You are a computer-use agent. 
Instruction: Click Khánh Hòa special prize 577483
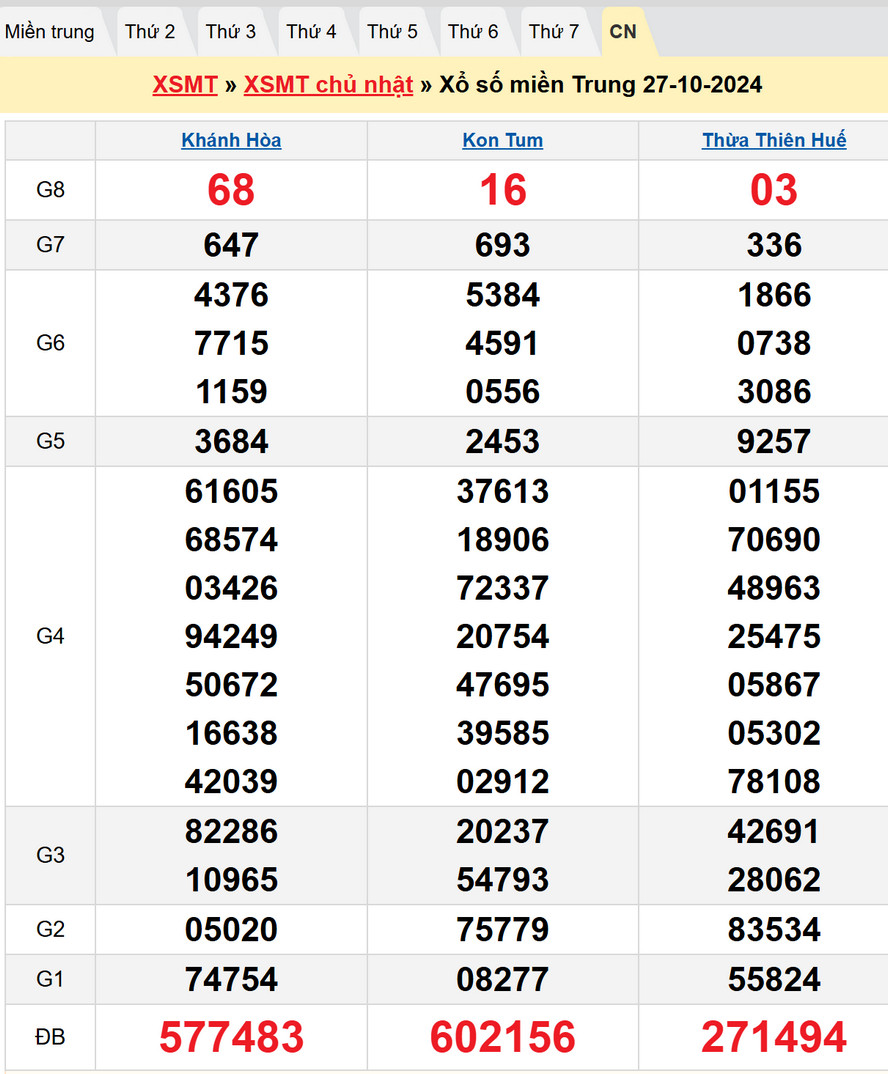point(231,1038)
